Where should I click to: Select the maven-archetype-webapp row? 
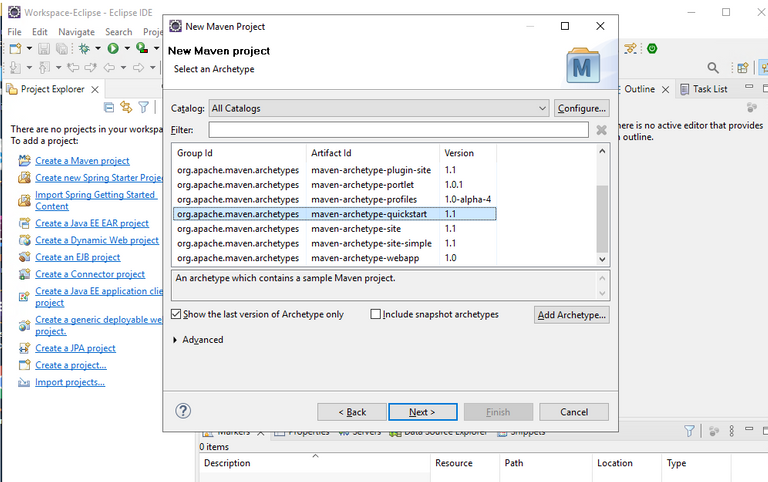(x=335, y=258)
